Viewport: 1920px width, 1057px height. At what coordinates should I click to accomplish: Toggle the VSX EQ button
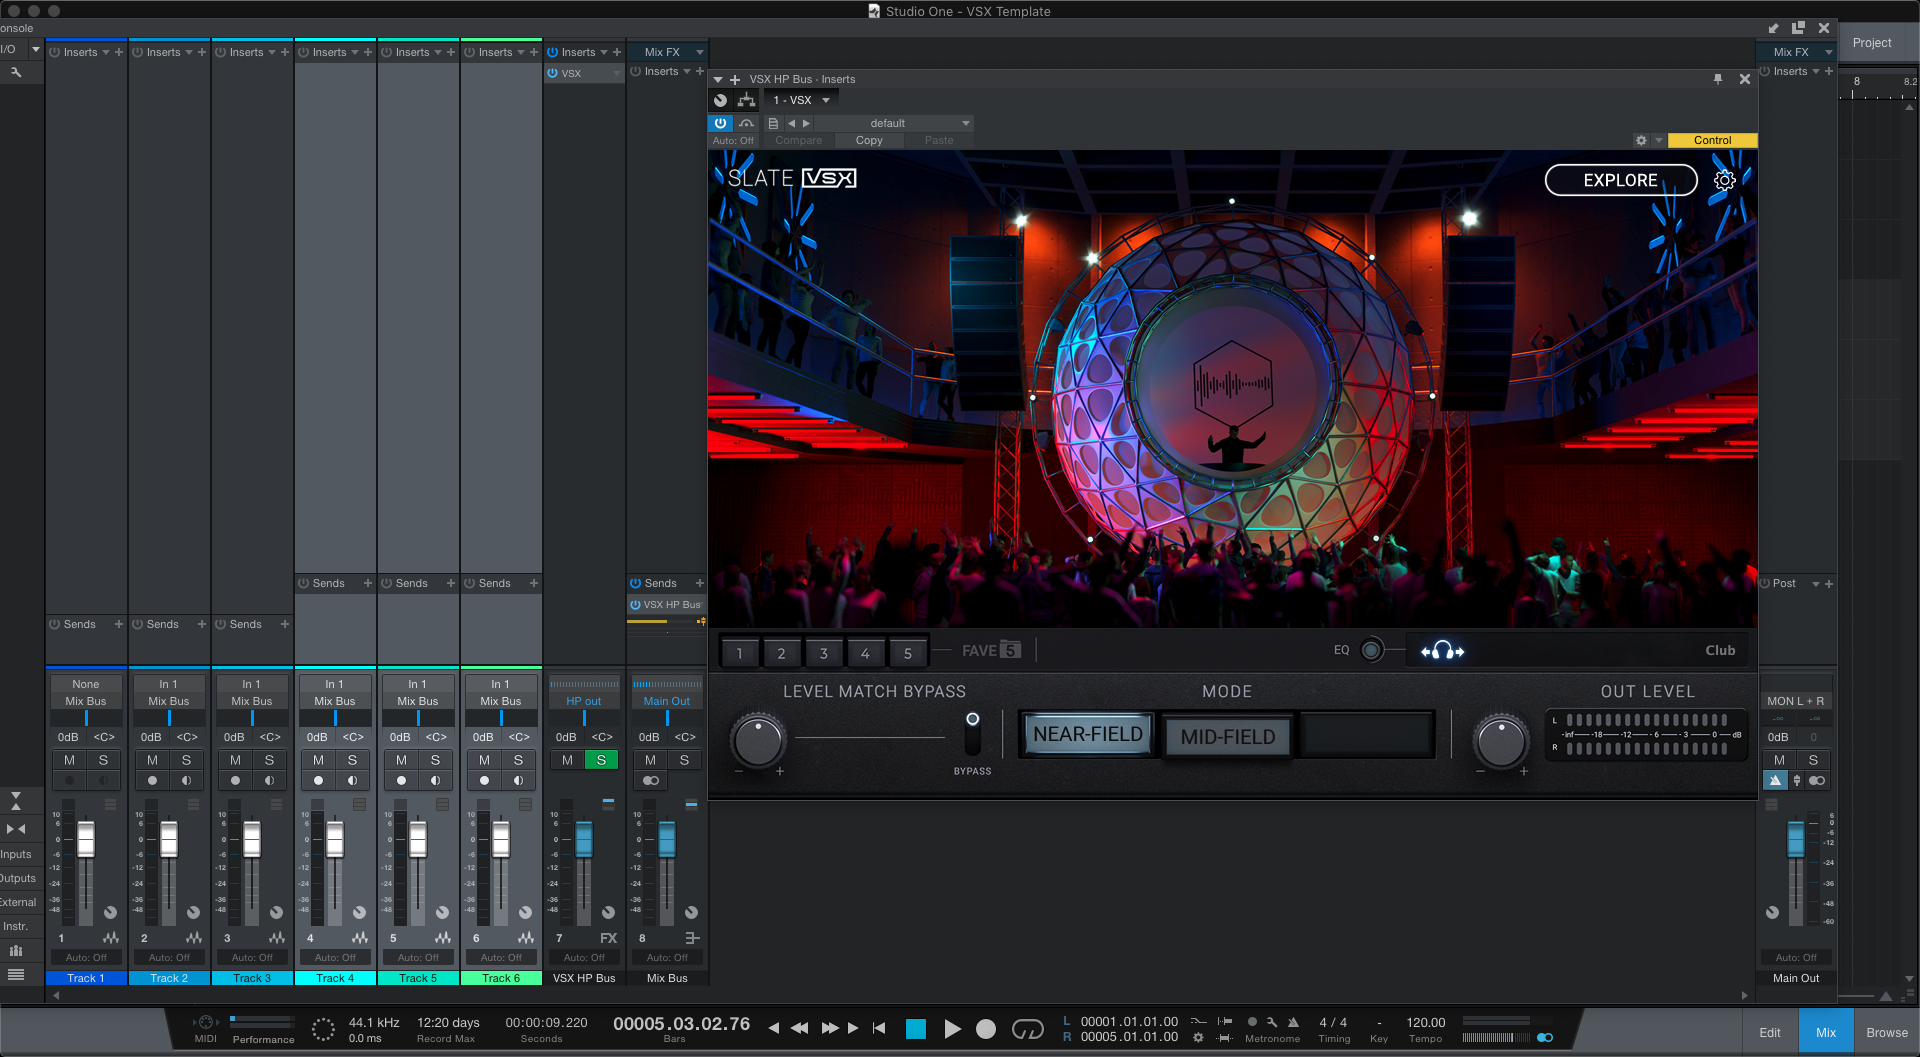tap(1372, 651)
